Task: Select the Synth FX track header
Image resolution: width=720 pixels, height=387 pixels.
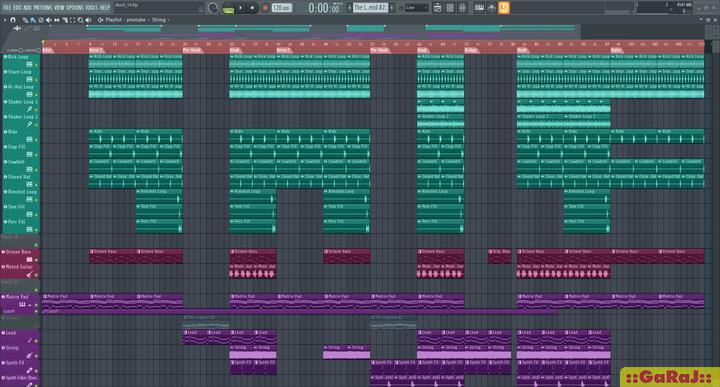Action: [x=20, y=367]
